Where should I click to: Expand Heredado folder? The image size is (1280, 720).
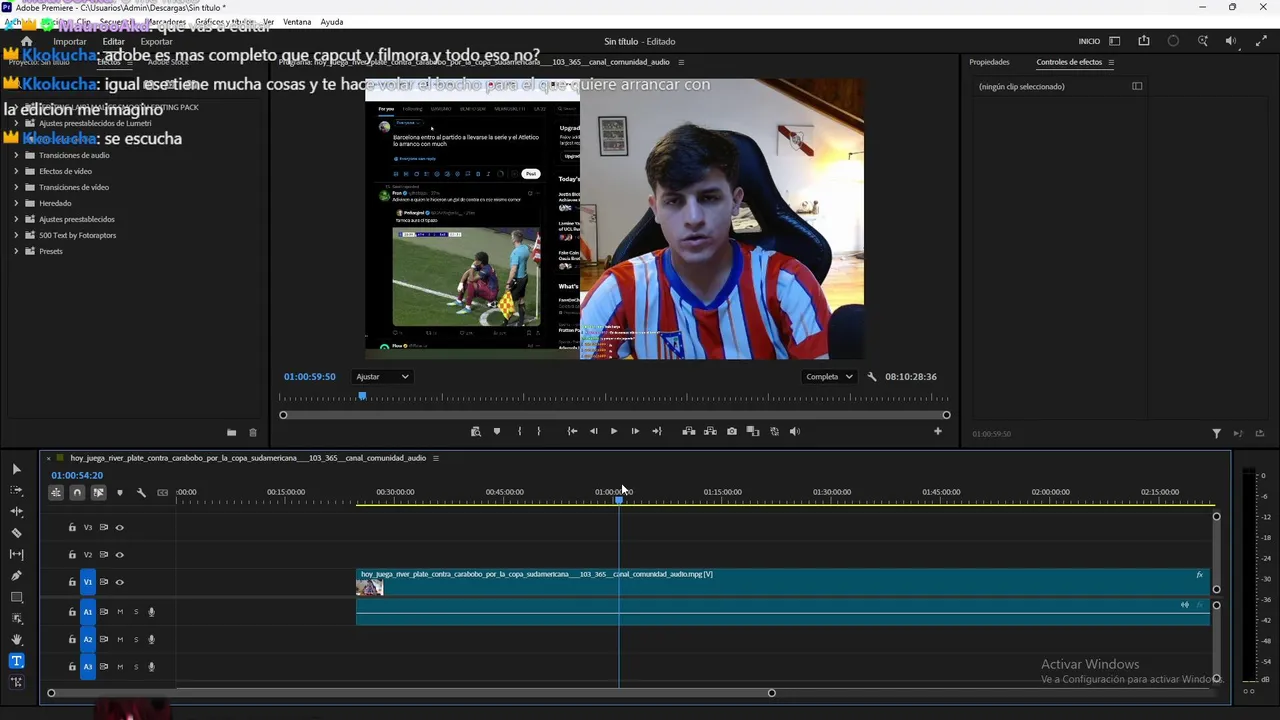click(x=16, y=203)
